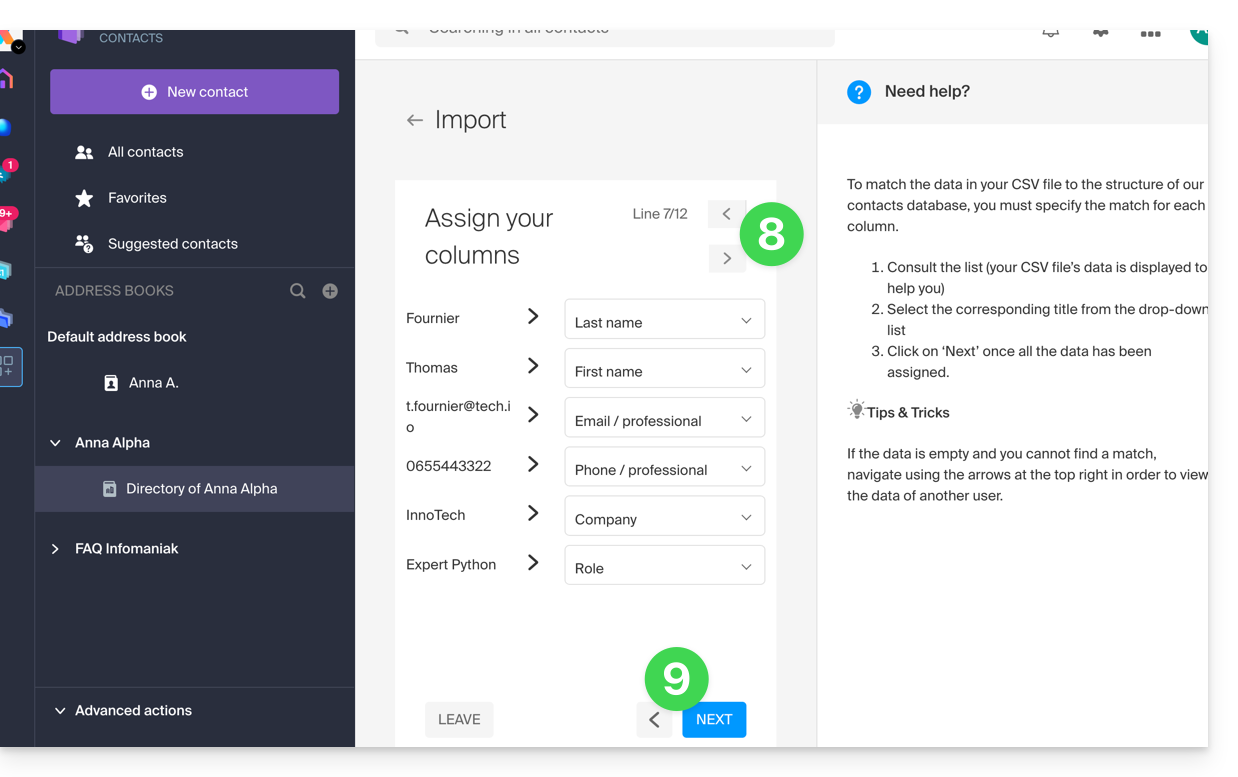Add a new address book with plus icon
The height and width of the screenshot is (777, 1238).
click(x=330, y=291)
